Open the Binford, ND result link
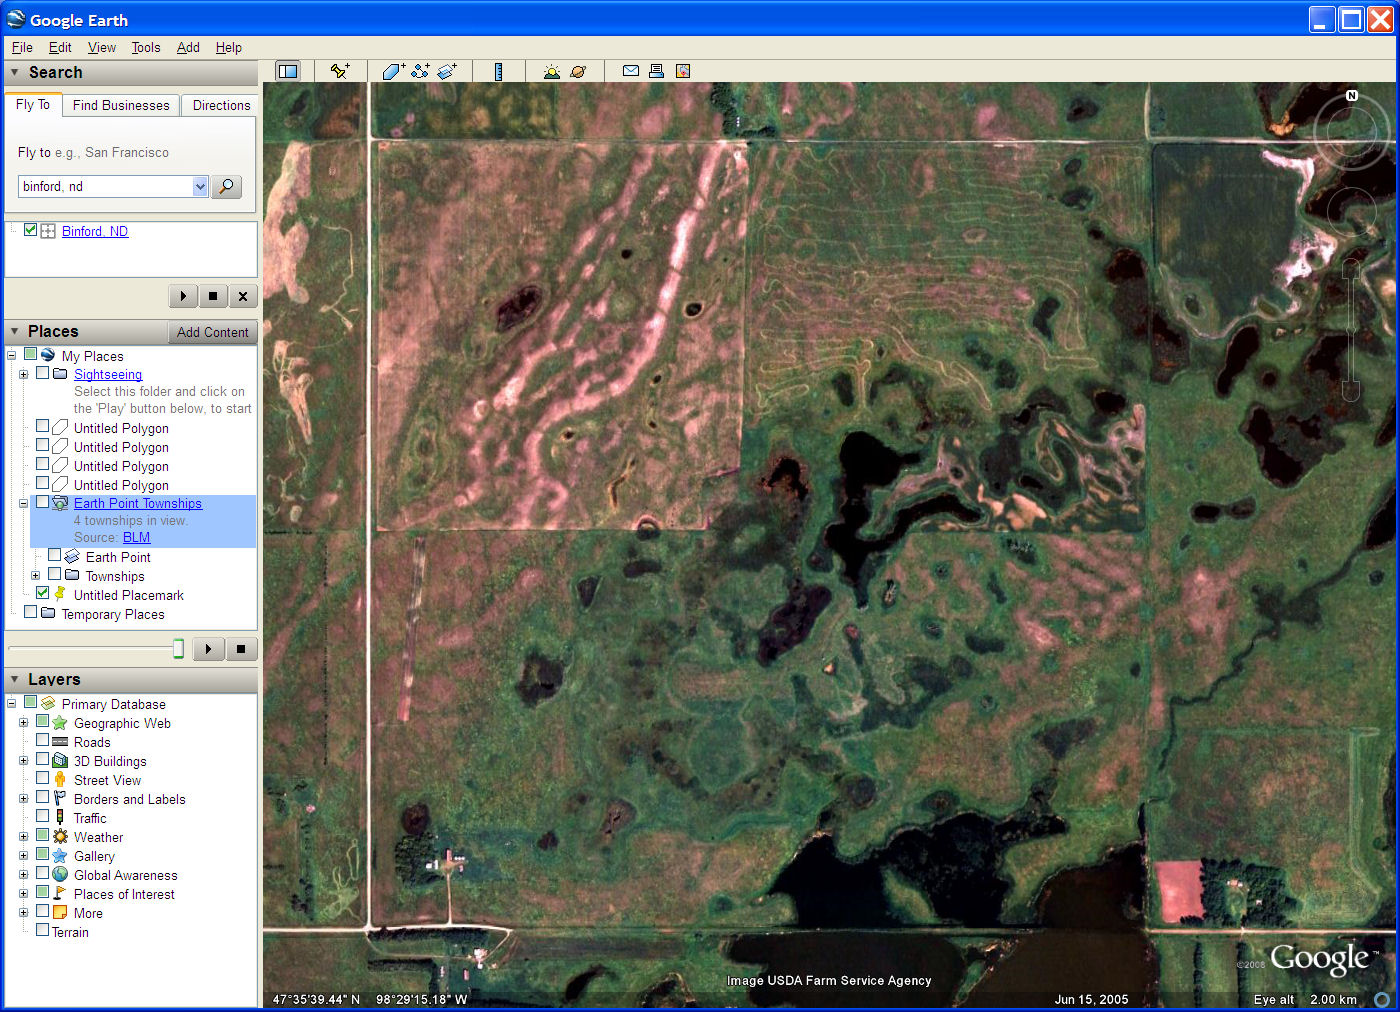Screen dimensions: 1400x1012 click(x=95, y=231)
